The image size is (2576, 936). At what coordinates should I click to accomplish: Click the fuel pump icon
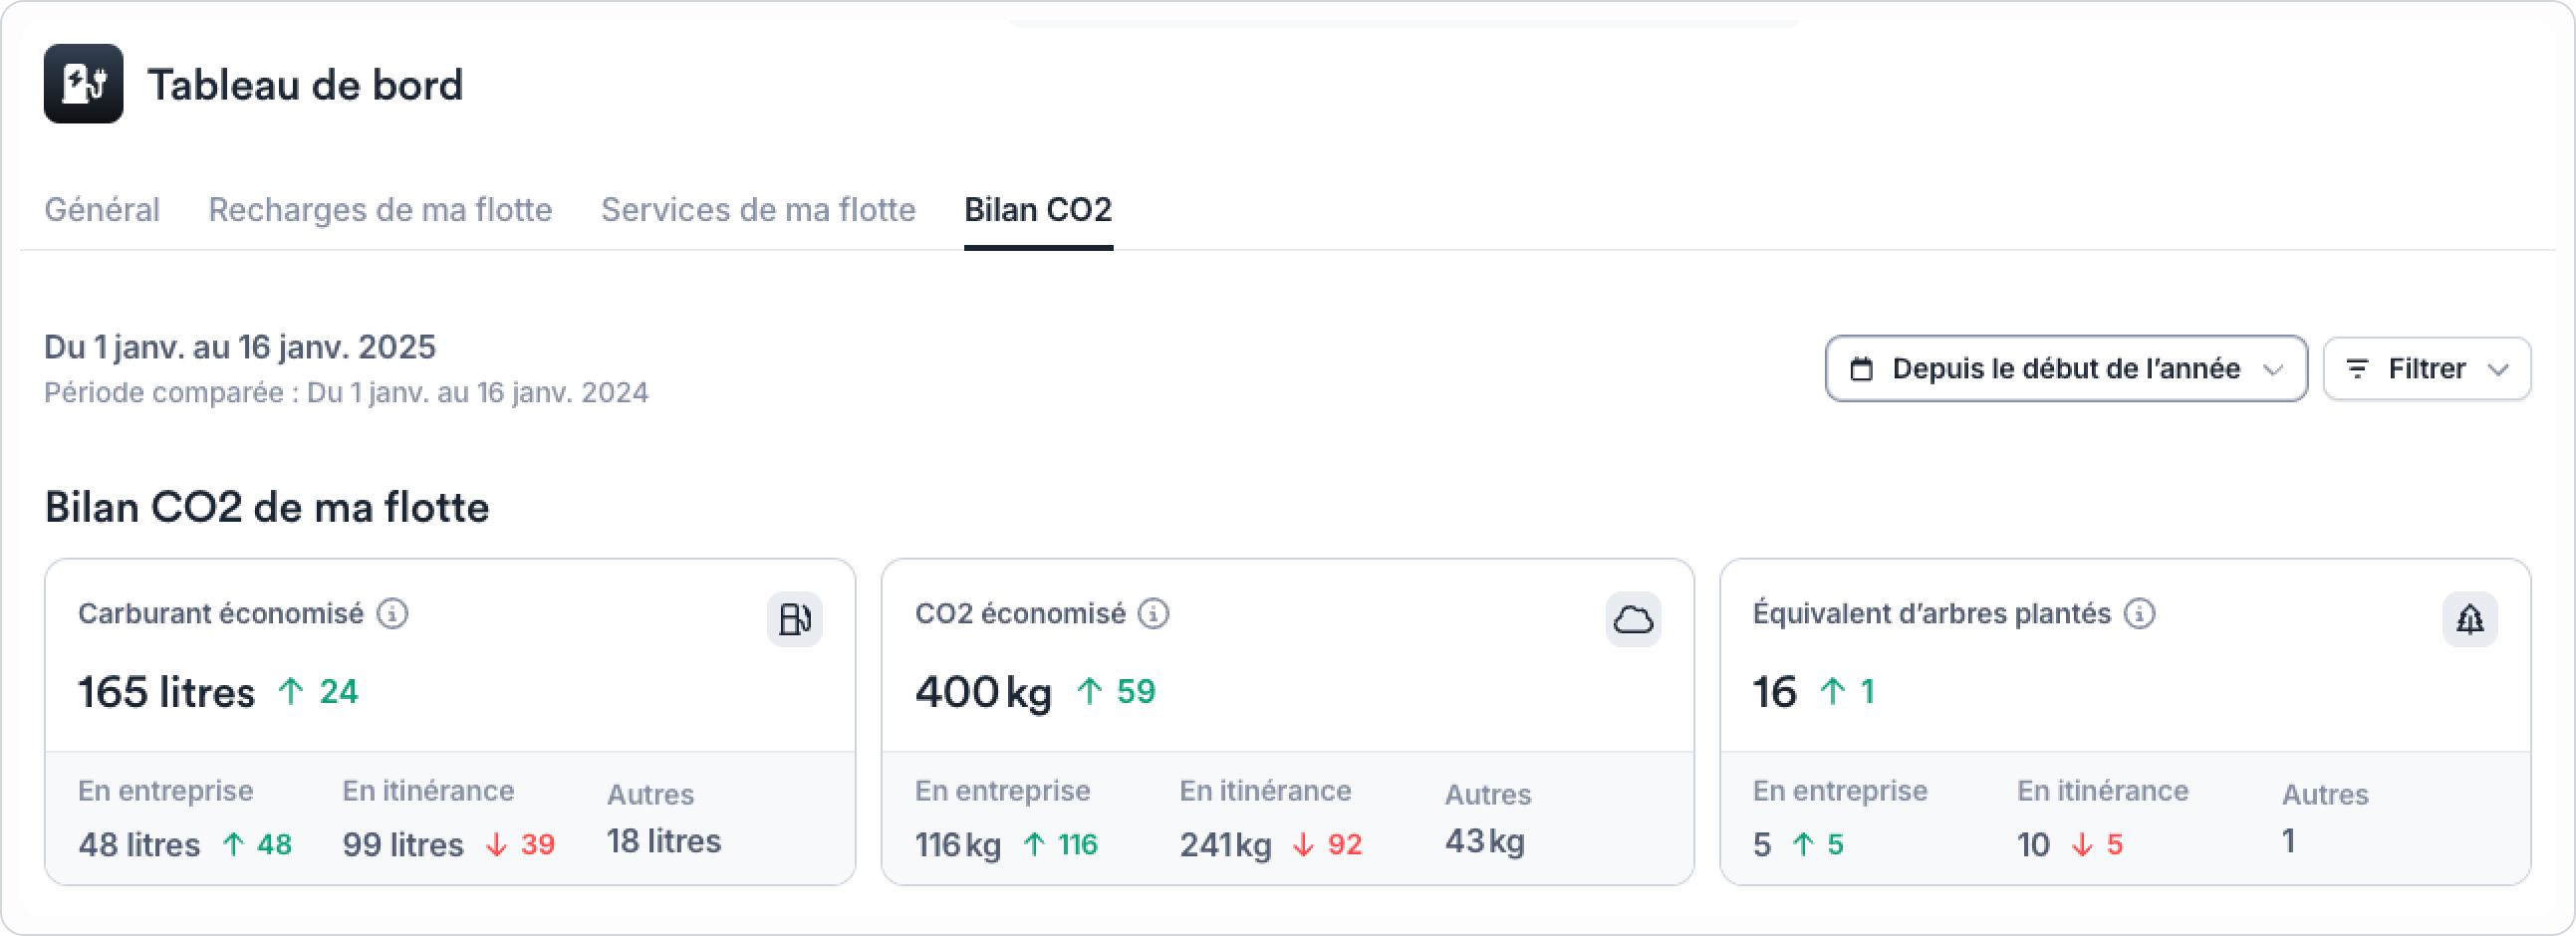795,620
